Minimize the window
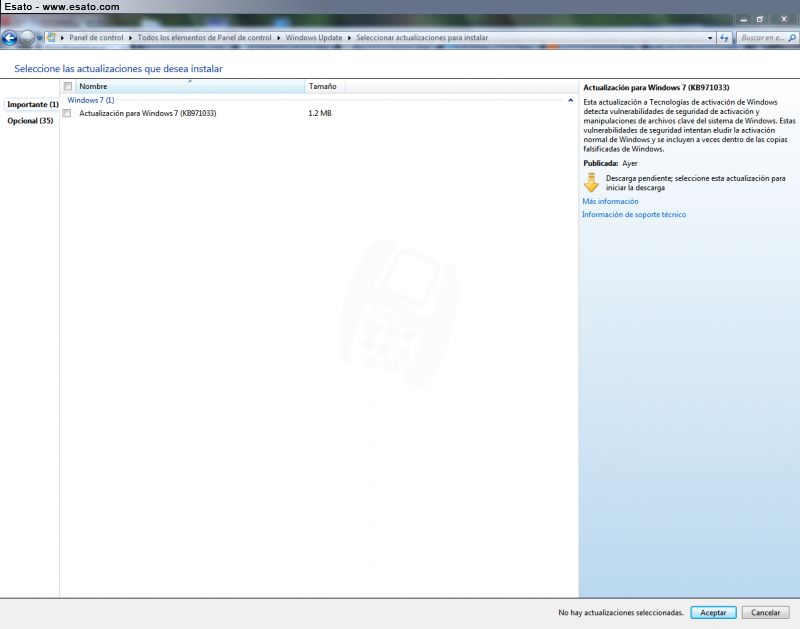The width and height of the screenshot is (800, 629). point(743,19)
